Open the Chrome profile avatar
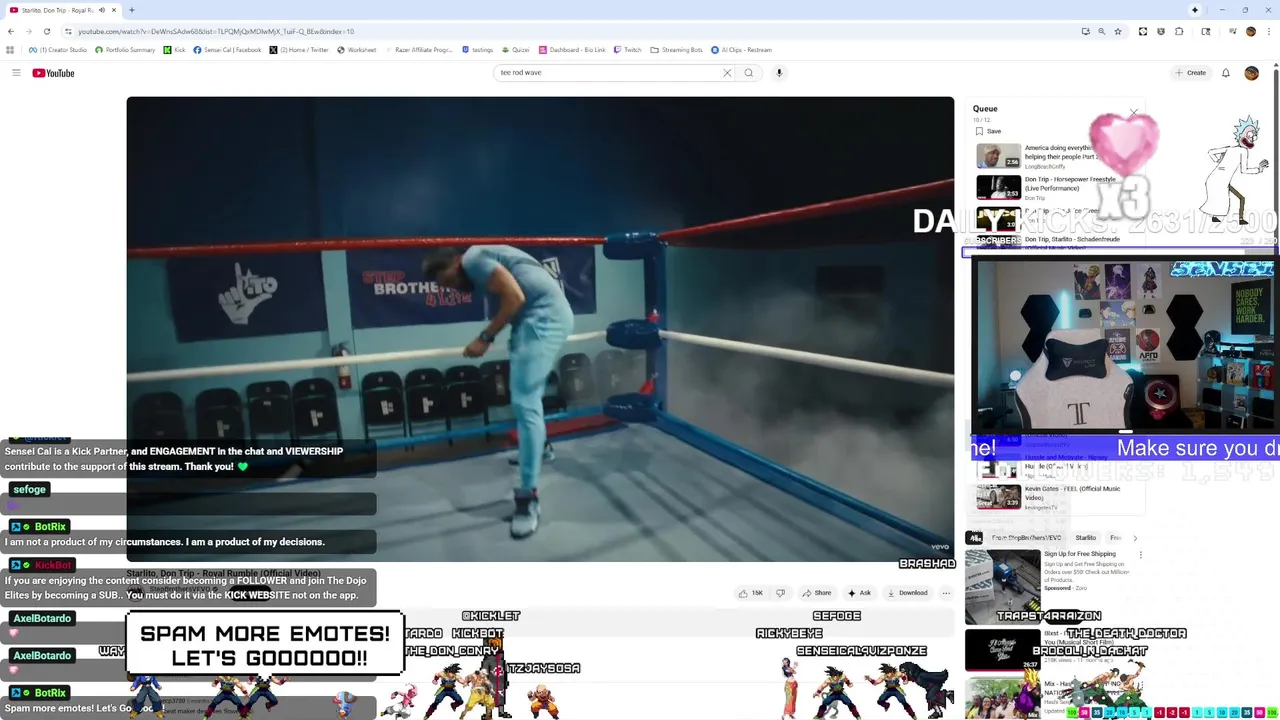 [x=1250, y=31]
